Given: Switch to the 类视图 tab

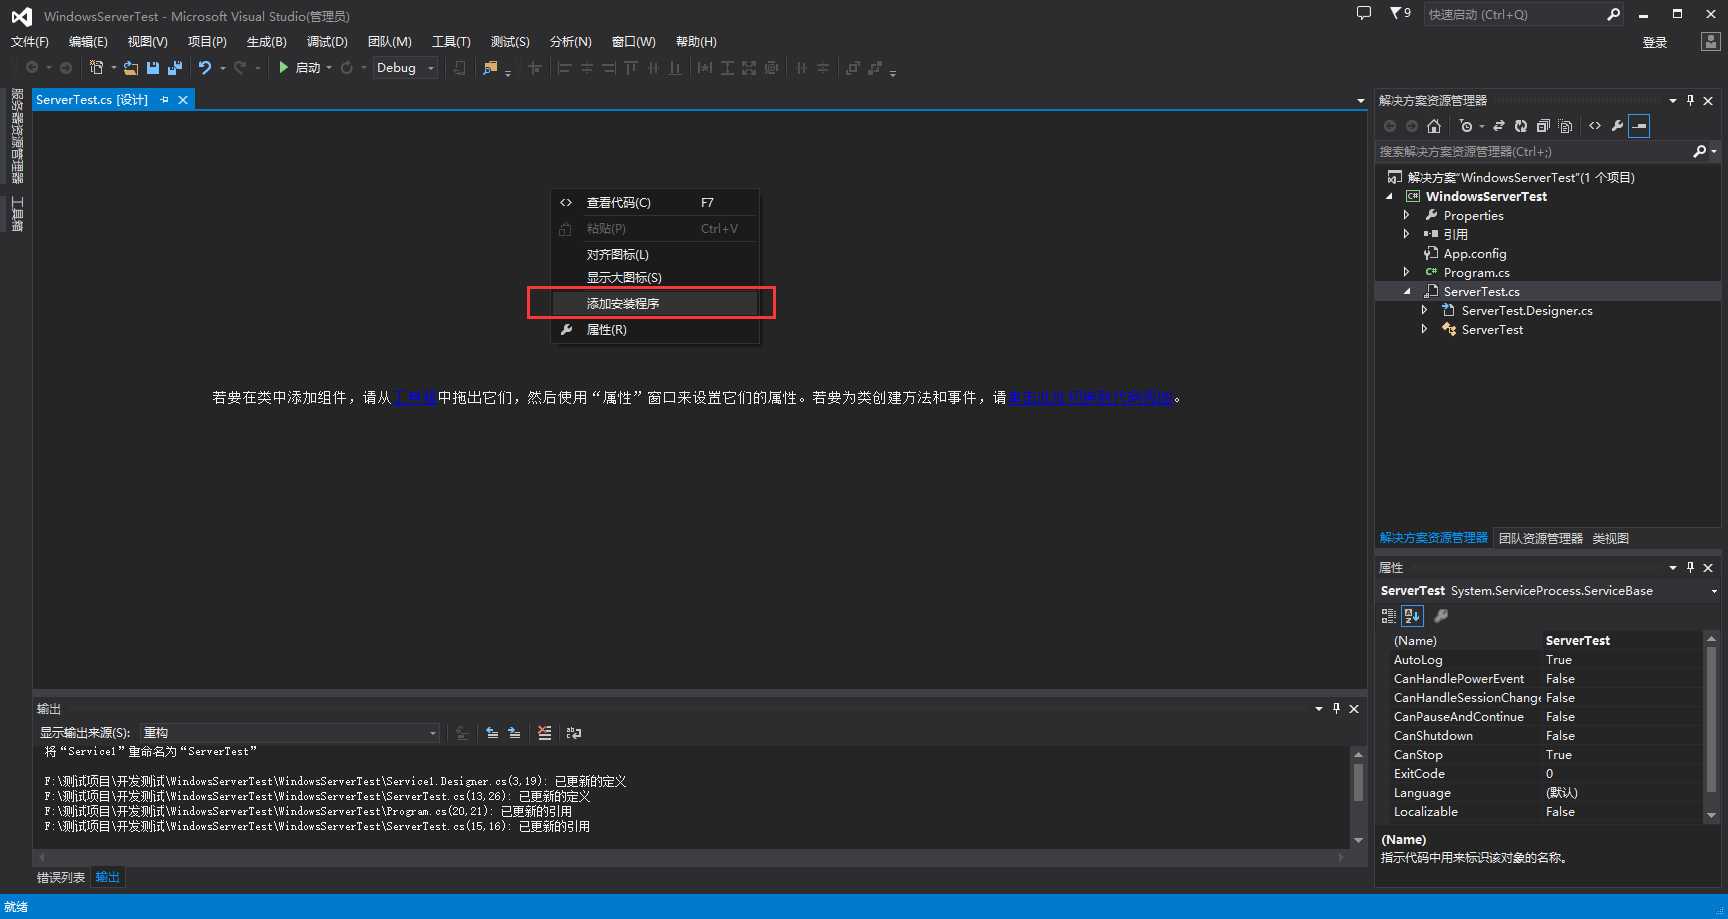Looking at the screenshot, I should (x=1611, y=539).
